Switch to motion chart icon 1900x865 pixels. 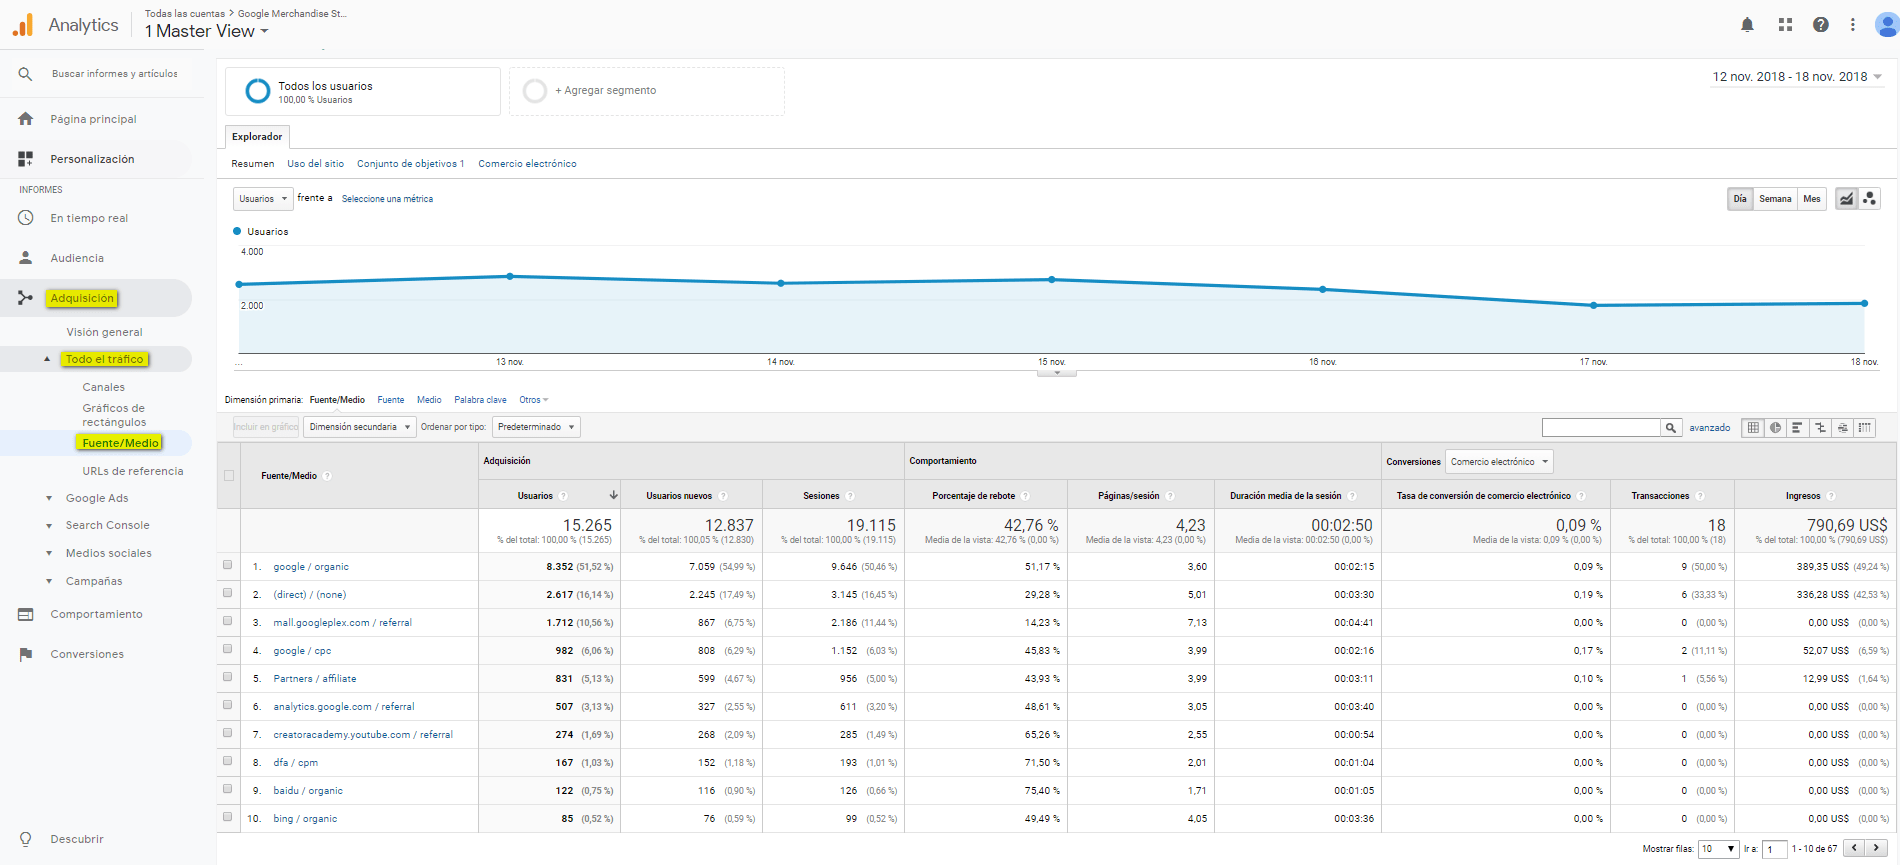(1869, 199)
